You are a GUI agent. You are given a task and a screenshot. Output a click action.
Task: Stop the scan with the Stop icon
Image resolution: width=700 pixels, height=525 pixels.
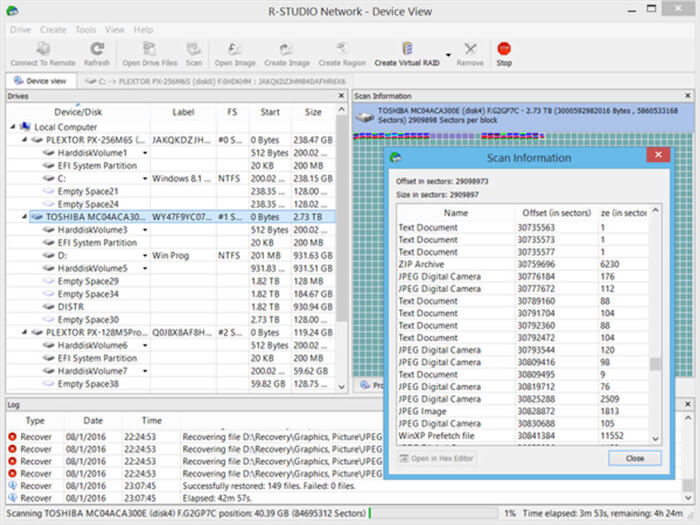504,54
